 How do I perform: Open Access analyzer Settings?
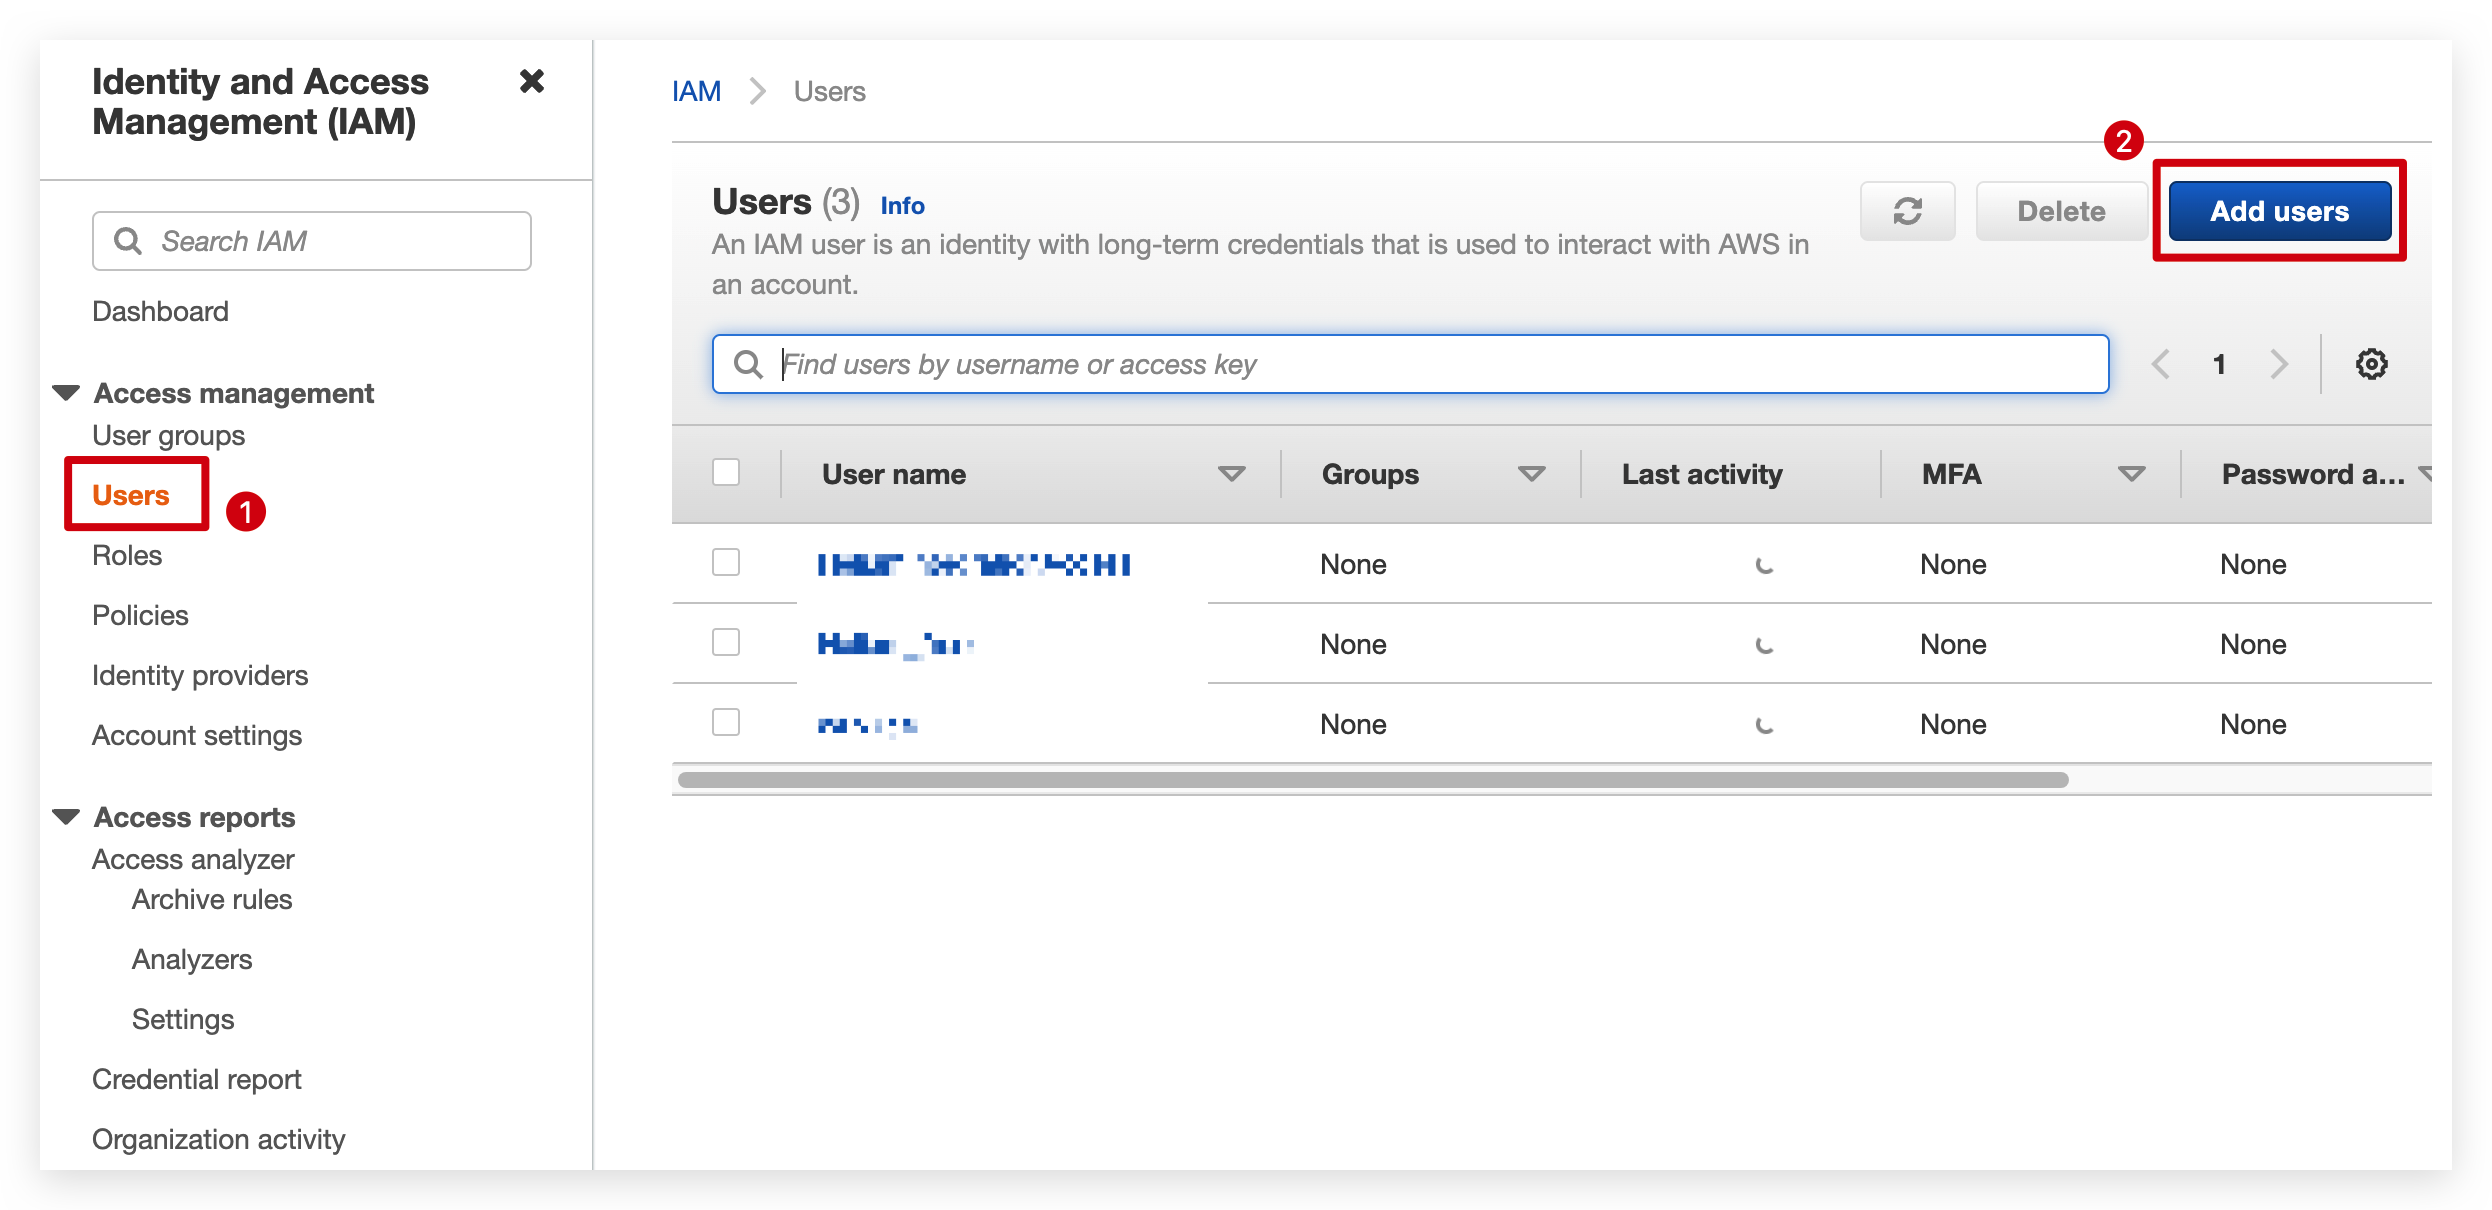tap(183, 1019)
